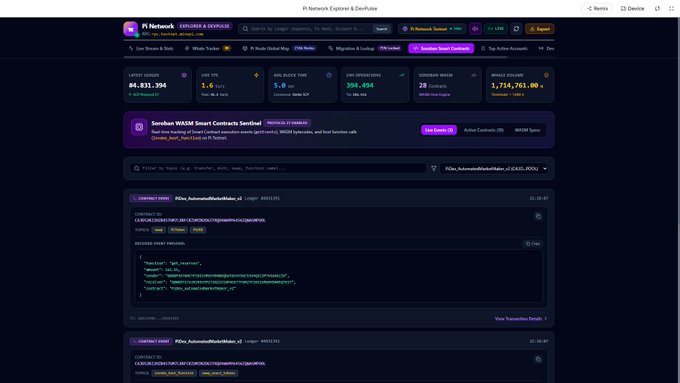
Task: Click the Avg Block Time clock icon
Action: coord(329,75)
